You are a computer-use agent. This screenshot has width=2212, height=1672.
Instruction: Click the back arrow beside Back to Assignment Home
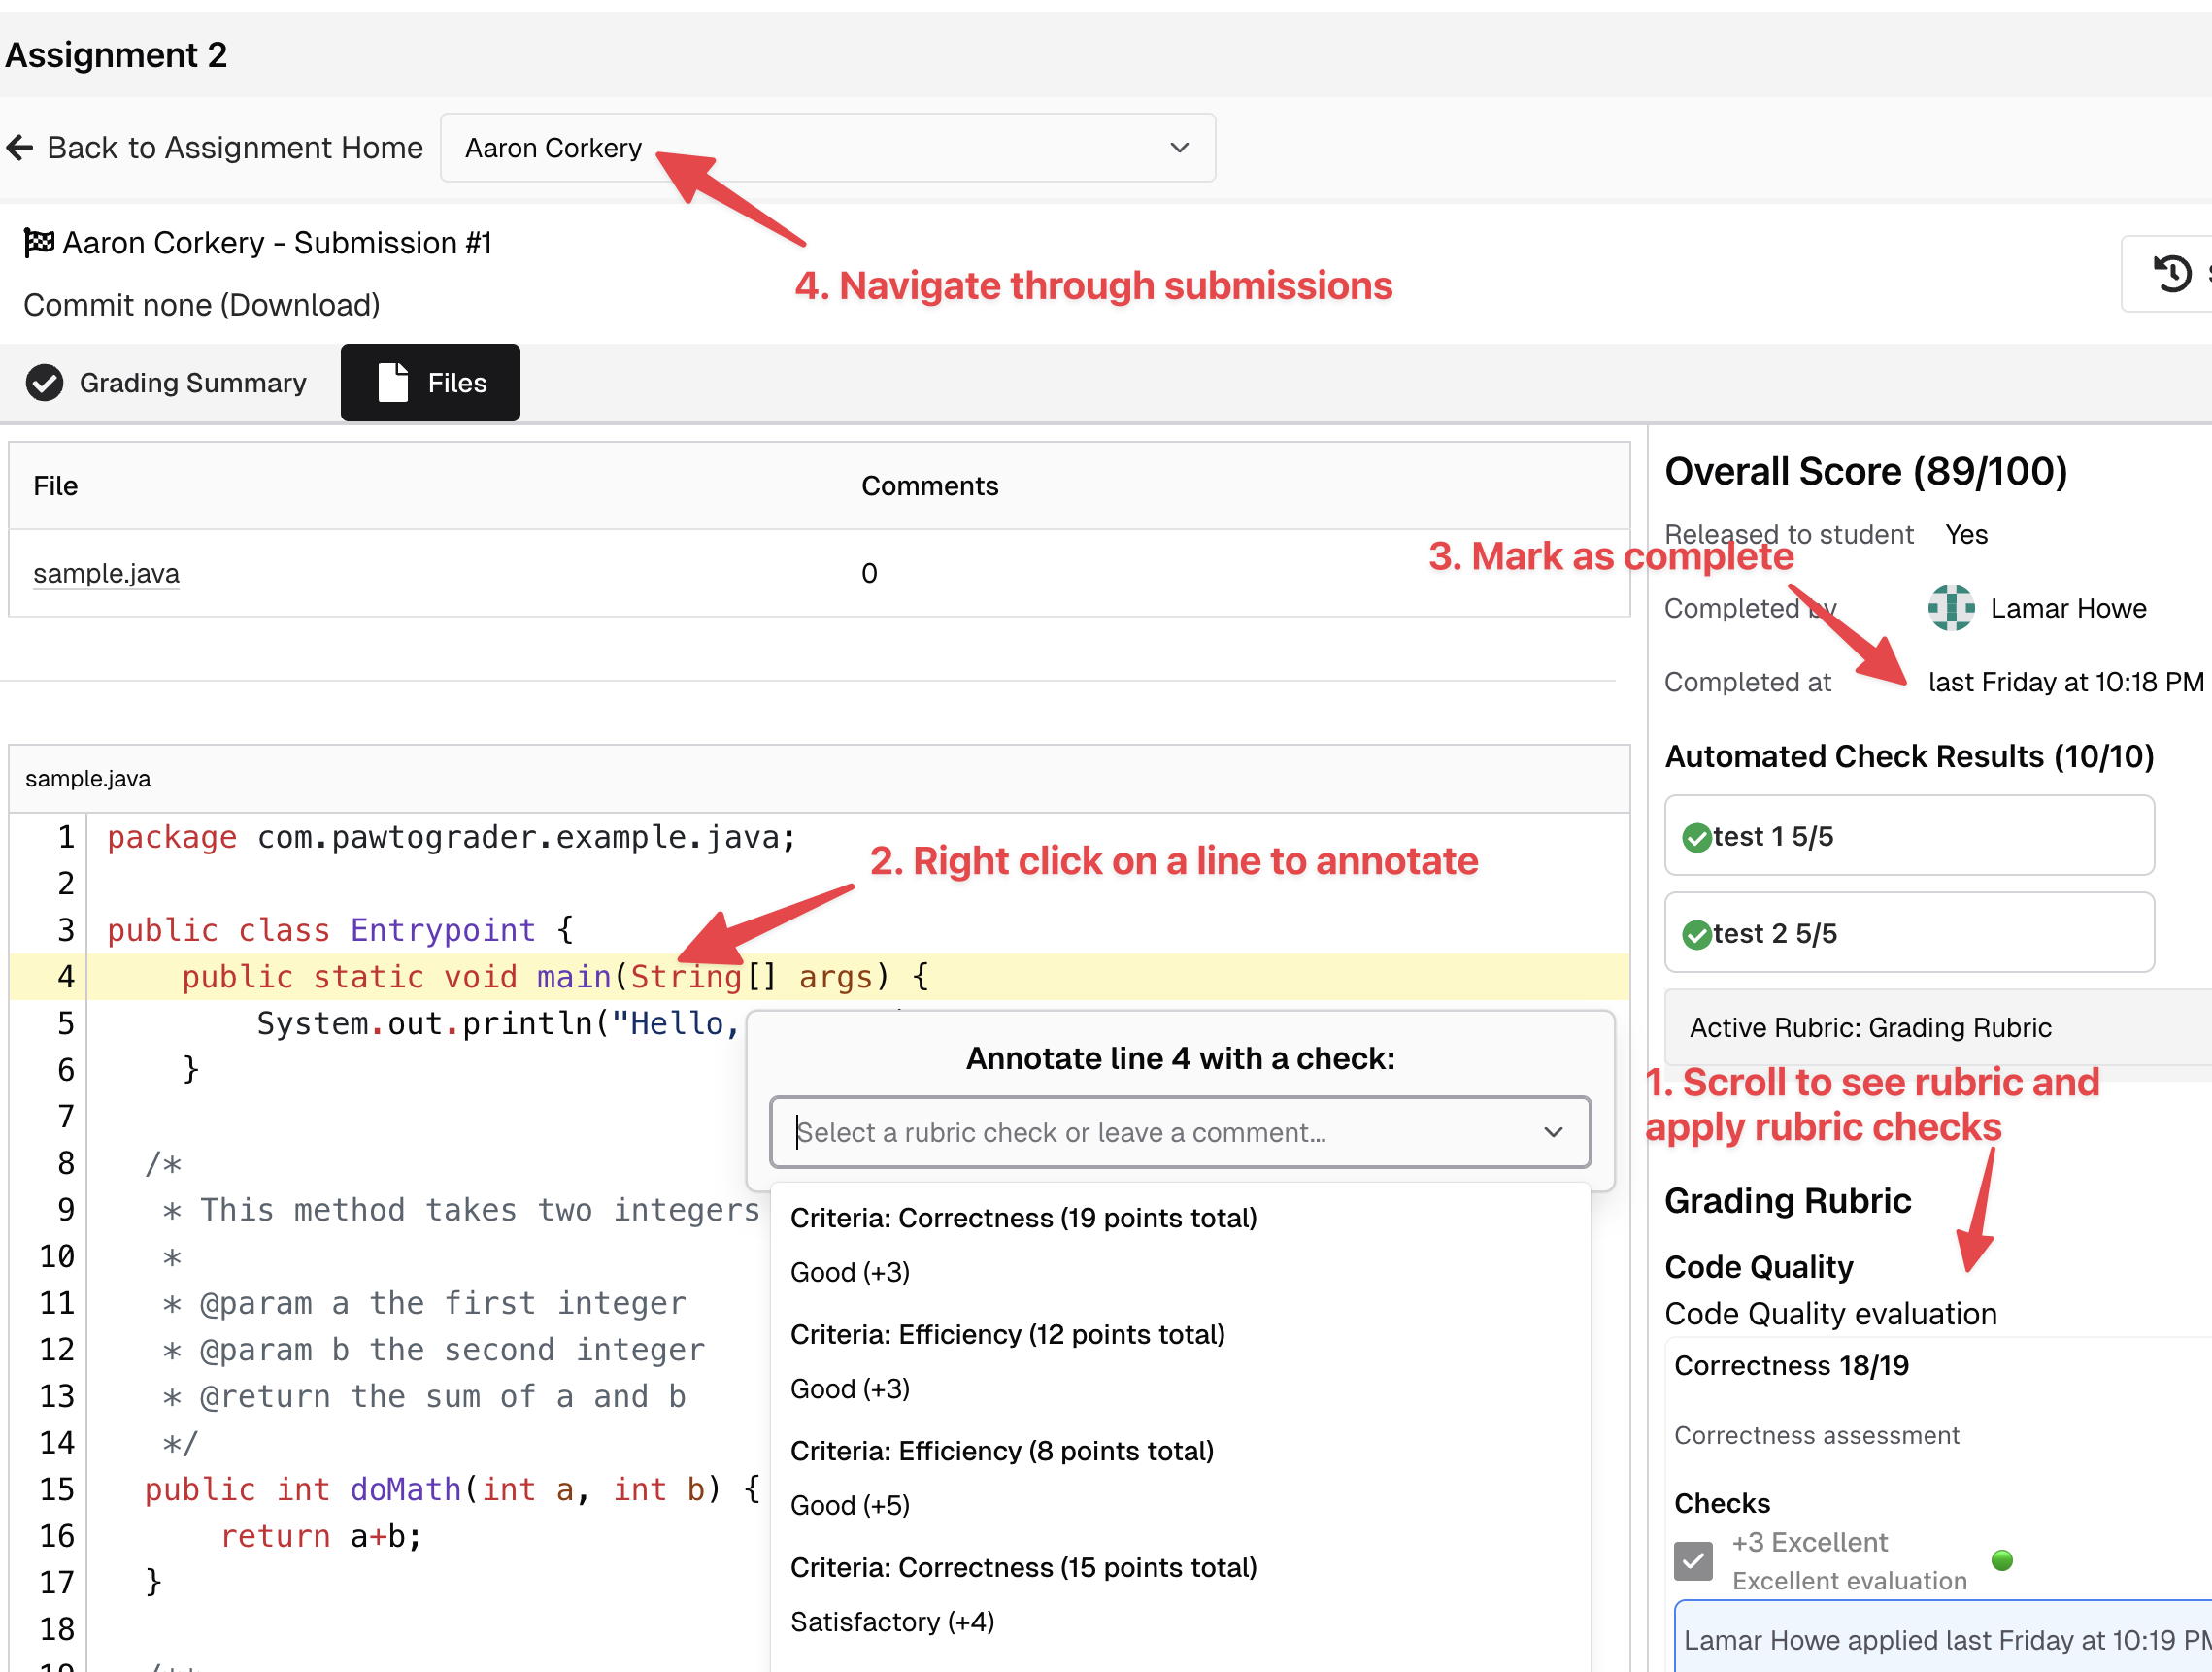[19, 147]
